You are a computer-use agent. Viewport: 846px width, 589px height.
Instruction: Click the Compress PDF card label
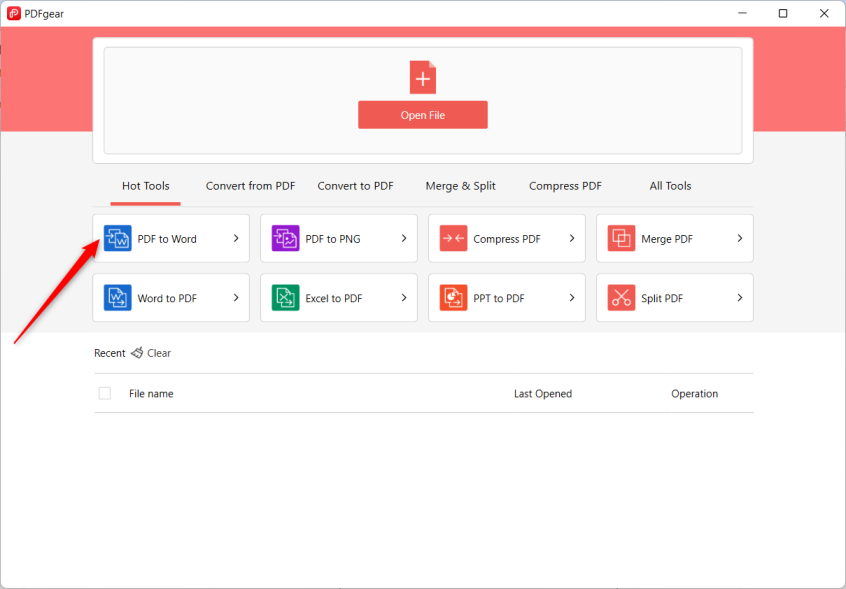pos(507,239)
